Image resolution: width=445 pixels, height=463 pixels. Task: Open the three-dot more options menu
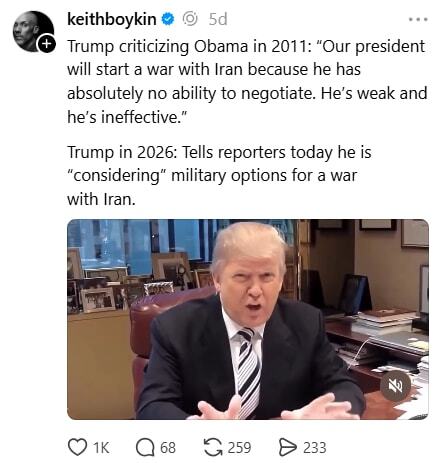(418, 19)
